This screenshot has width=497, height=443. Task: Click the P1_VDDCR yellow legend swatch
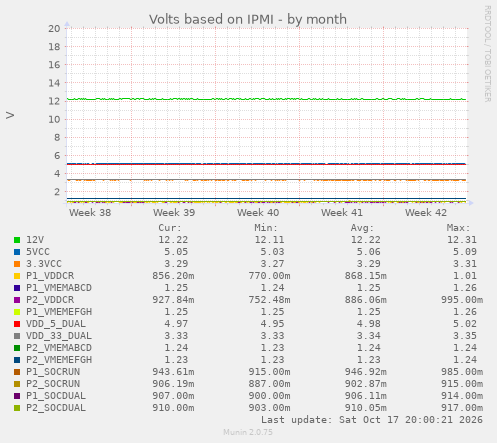(x=17, y=276)
